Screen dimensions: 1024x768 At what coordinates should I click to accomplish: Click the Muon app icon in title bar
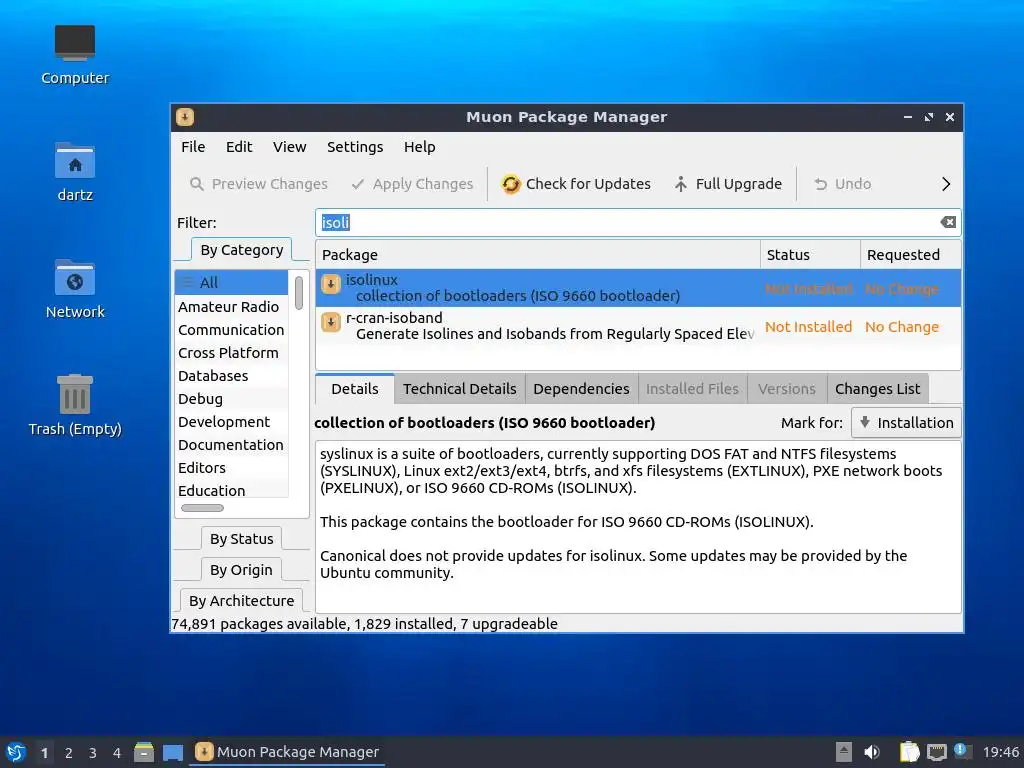(185, 117)
